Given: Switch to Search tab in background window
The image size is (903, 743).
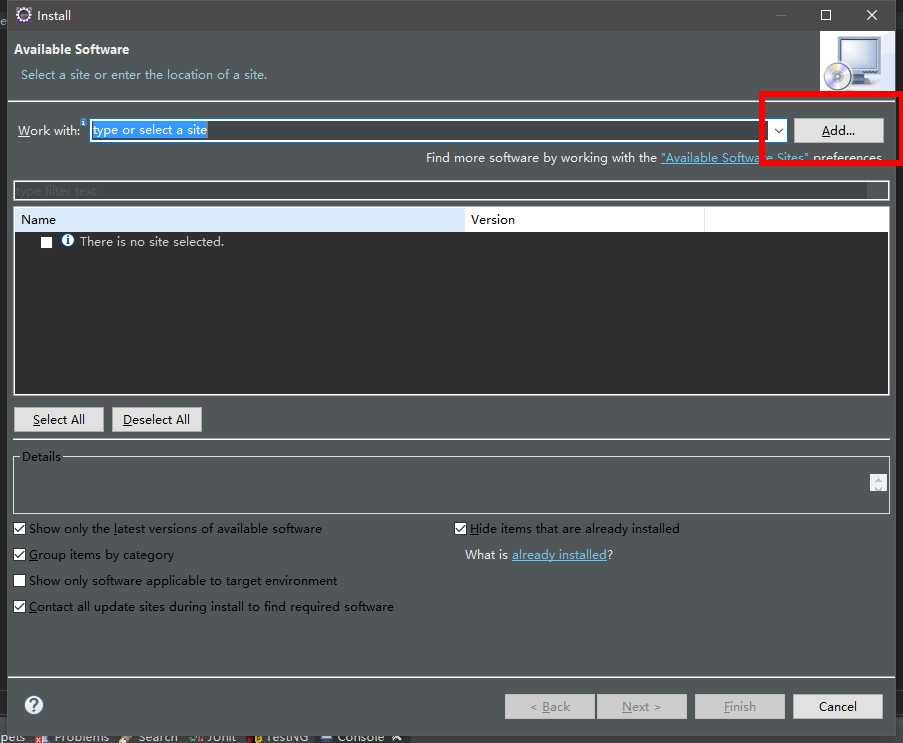Looking at the screenshot, I should click(x=149, y=737).
